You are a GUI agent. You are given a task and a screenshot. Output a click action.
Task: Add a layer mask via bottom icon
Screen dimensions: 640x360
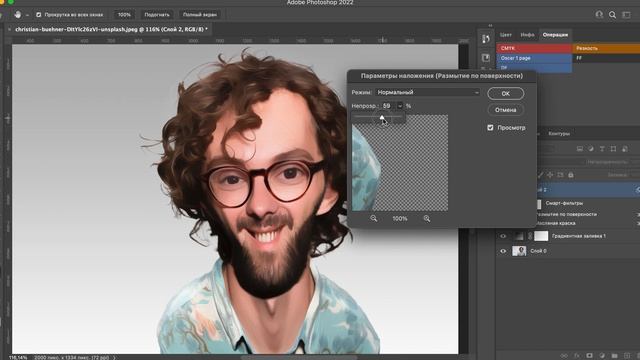589,356
